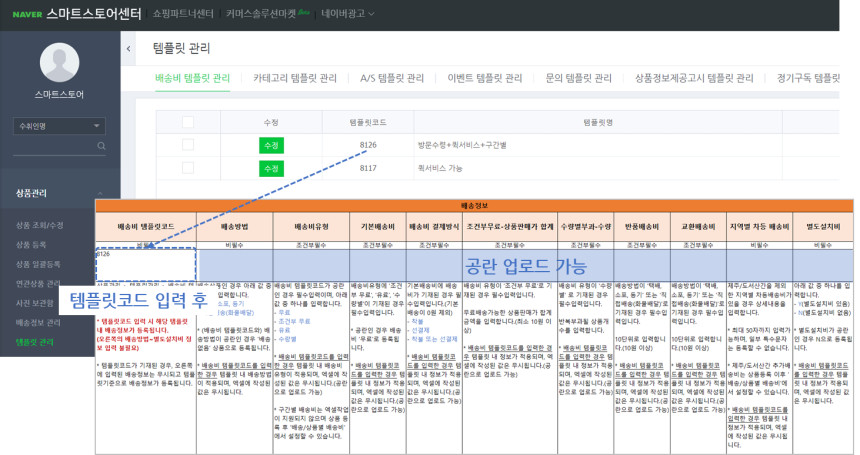Click 수정 button for template 8126

pos(270,145)
